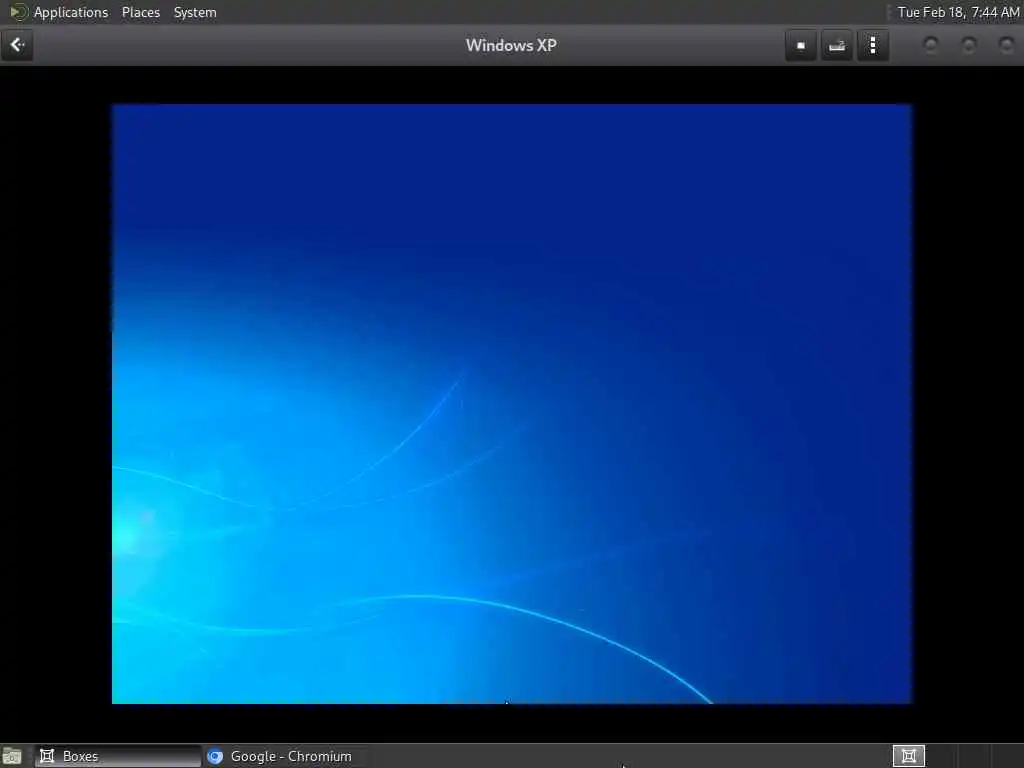
Task: Select the active workspace in workspace switcher
Action: [908, 756]
